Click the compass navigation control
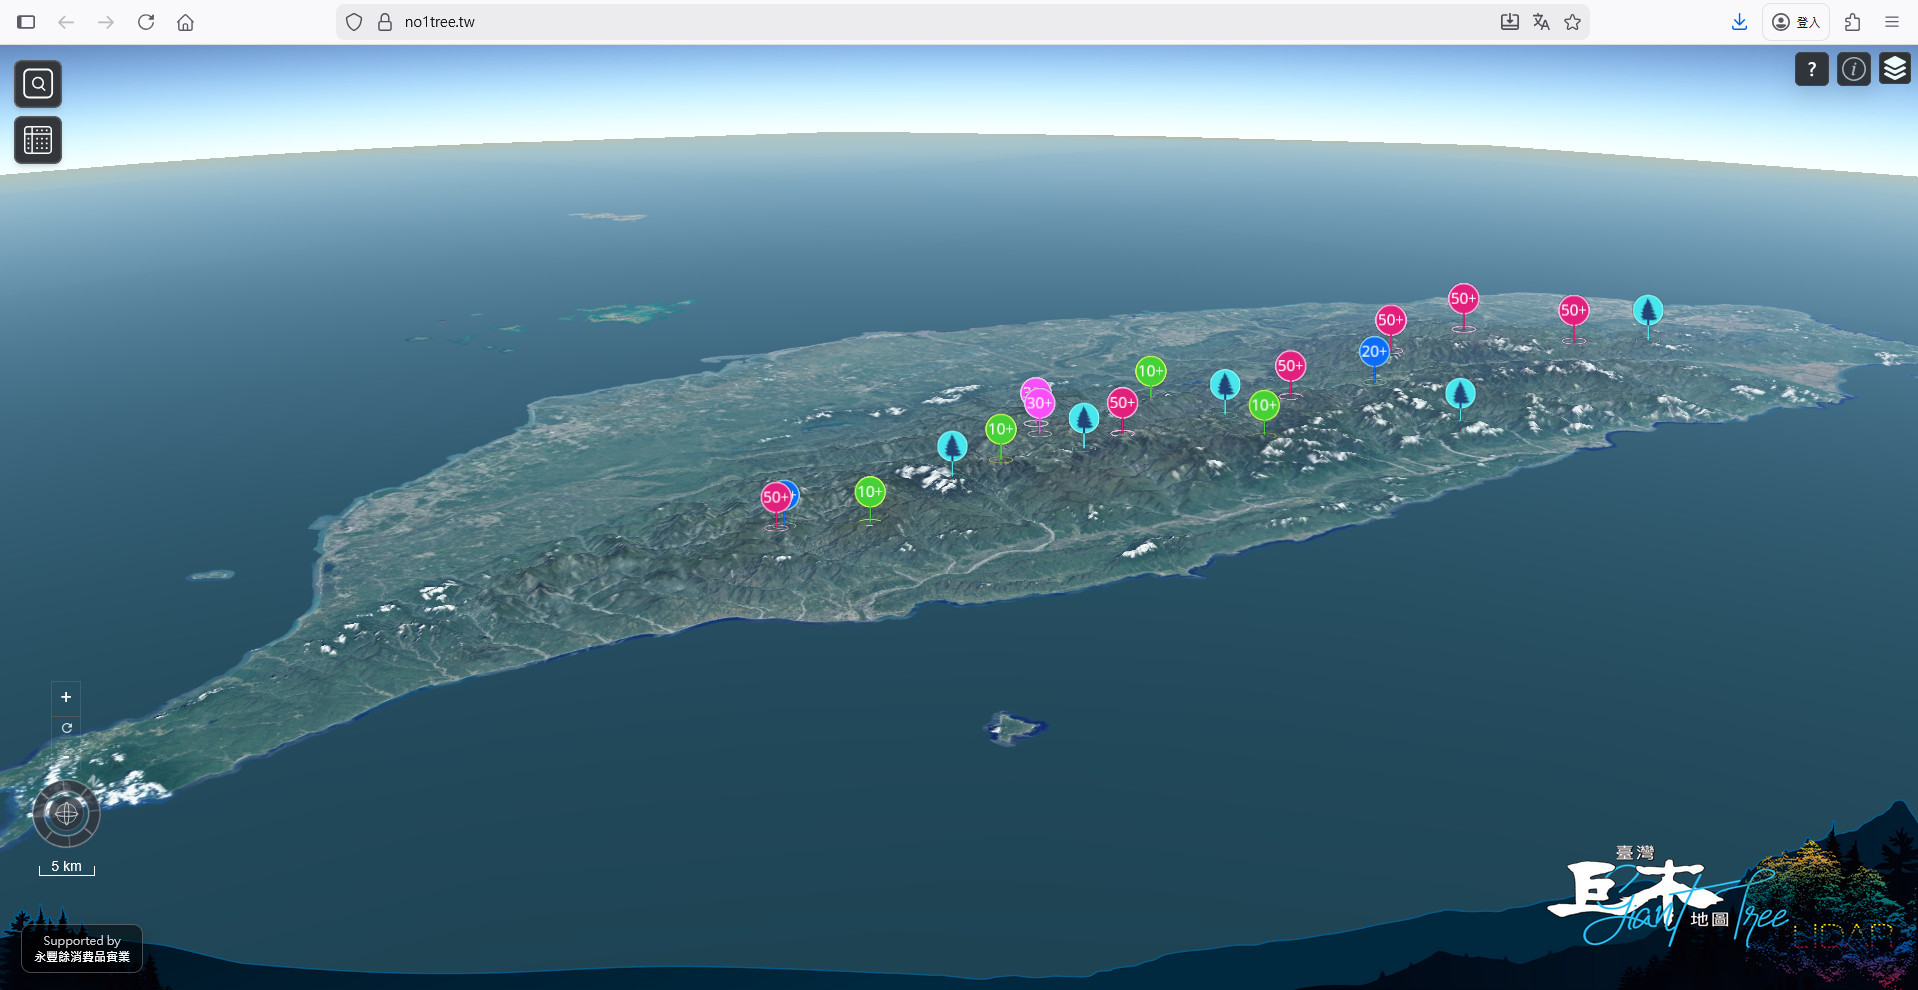This screenshot has height=990, width=1918. point(66,814)
